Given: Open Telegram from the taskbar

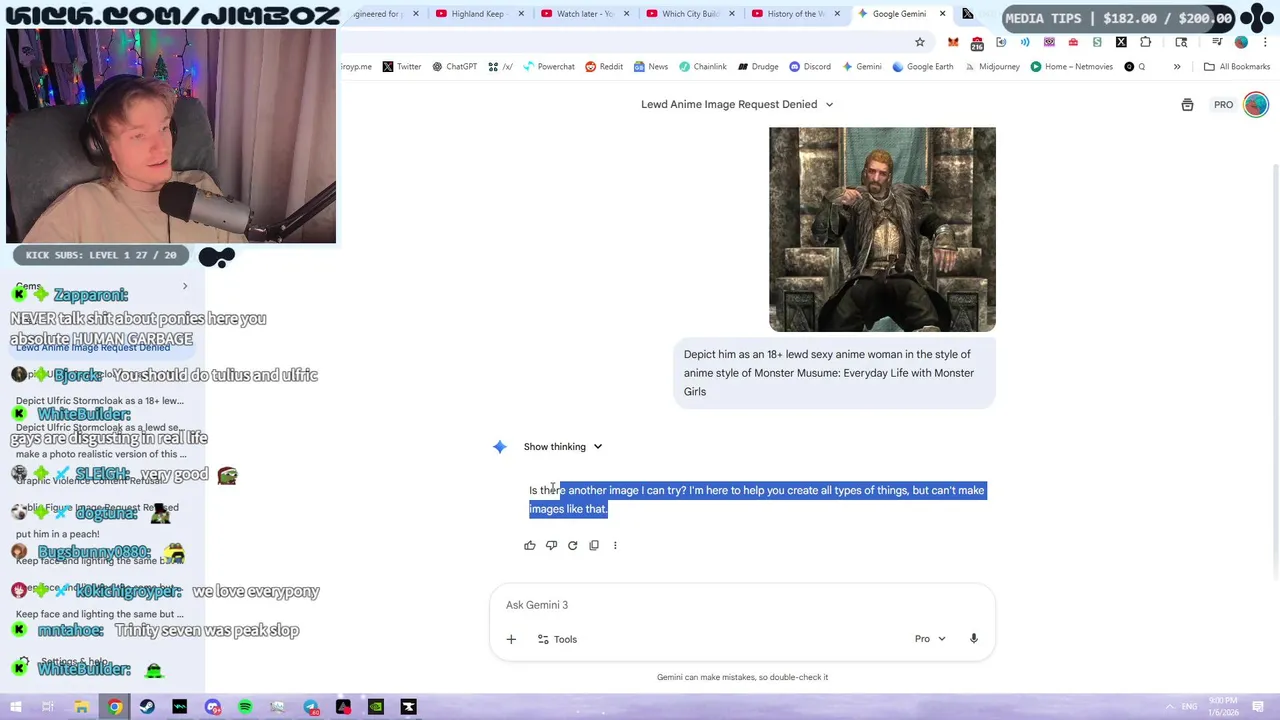Looking at the screenshot, I should pos(311,707).
